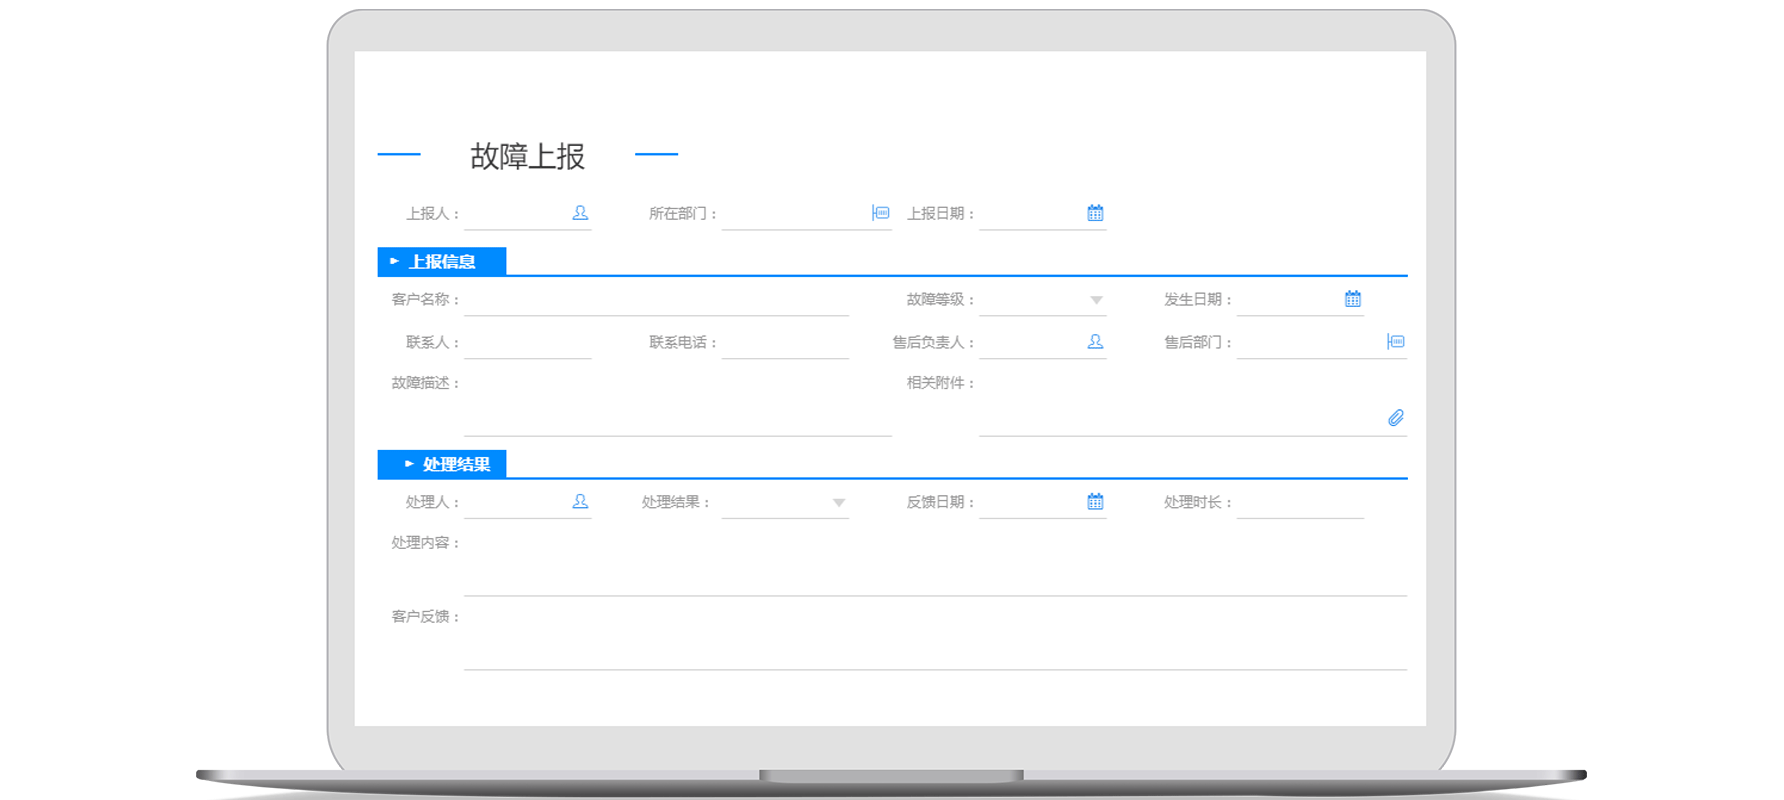Click the 处理内容 text area
1784x800 pixels.
[x=935, y=568]
